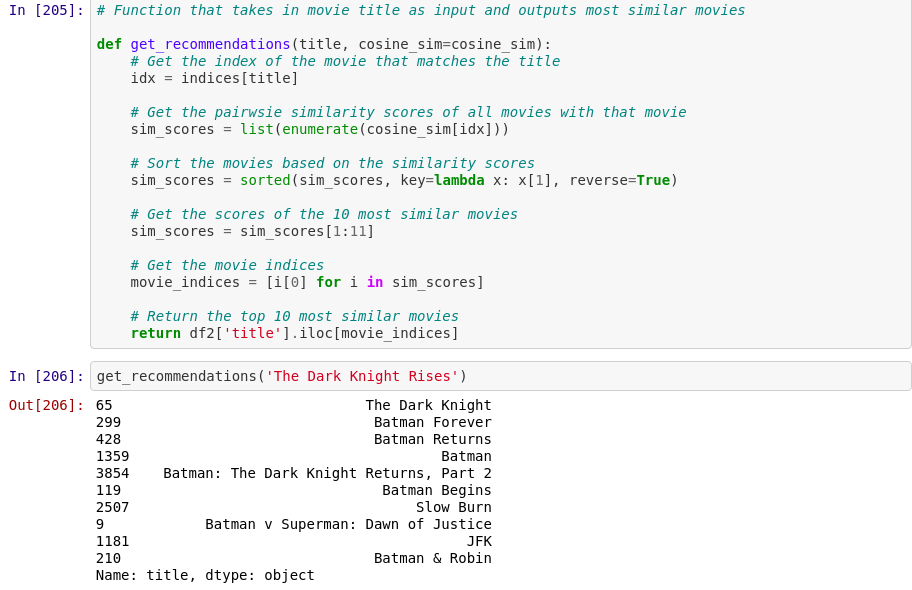Click the Out[206] output prompt

click(x=46, y=406)
